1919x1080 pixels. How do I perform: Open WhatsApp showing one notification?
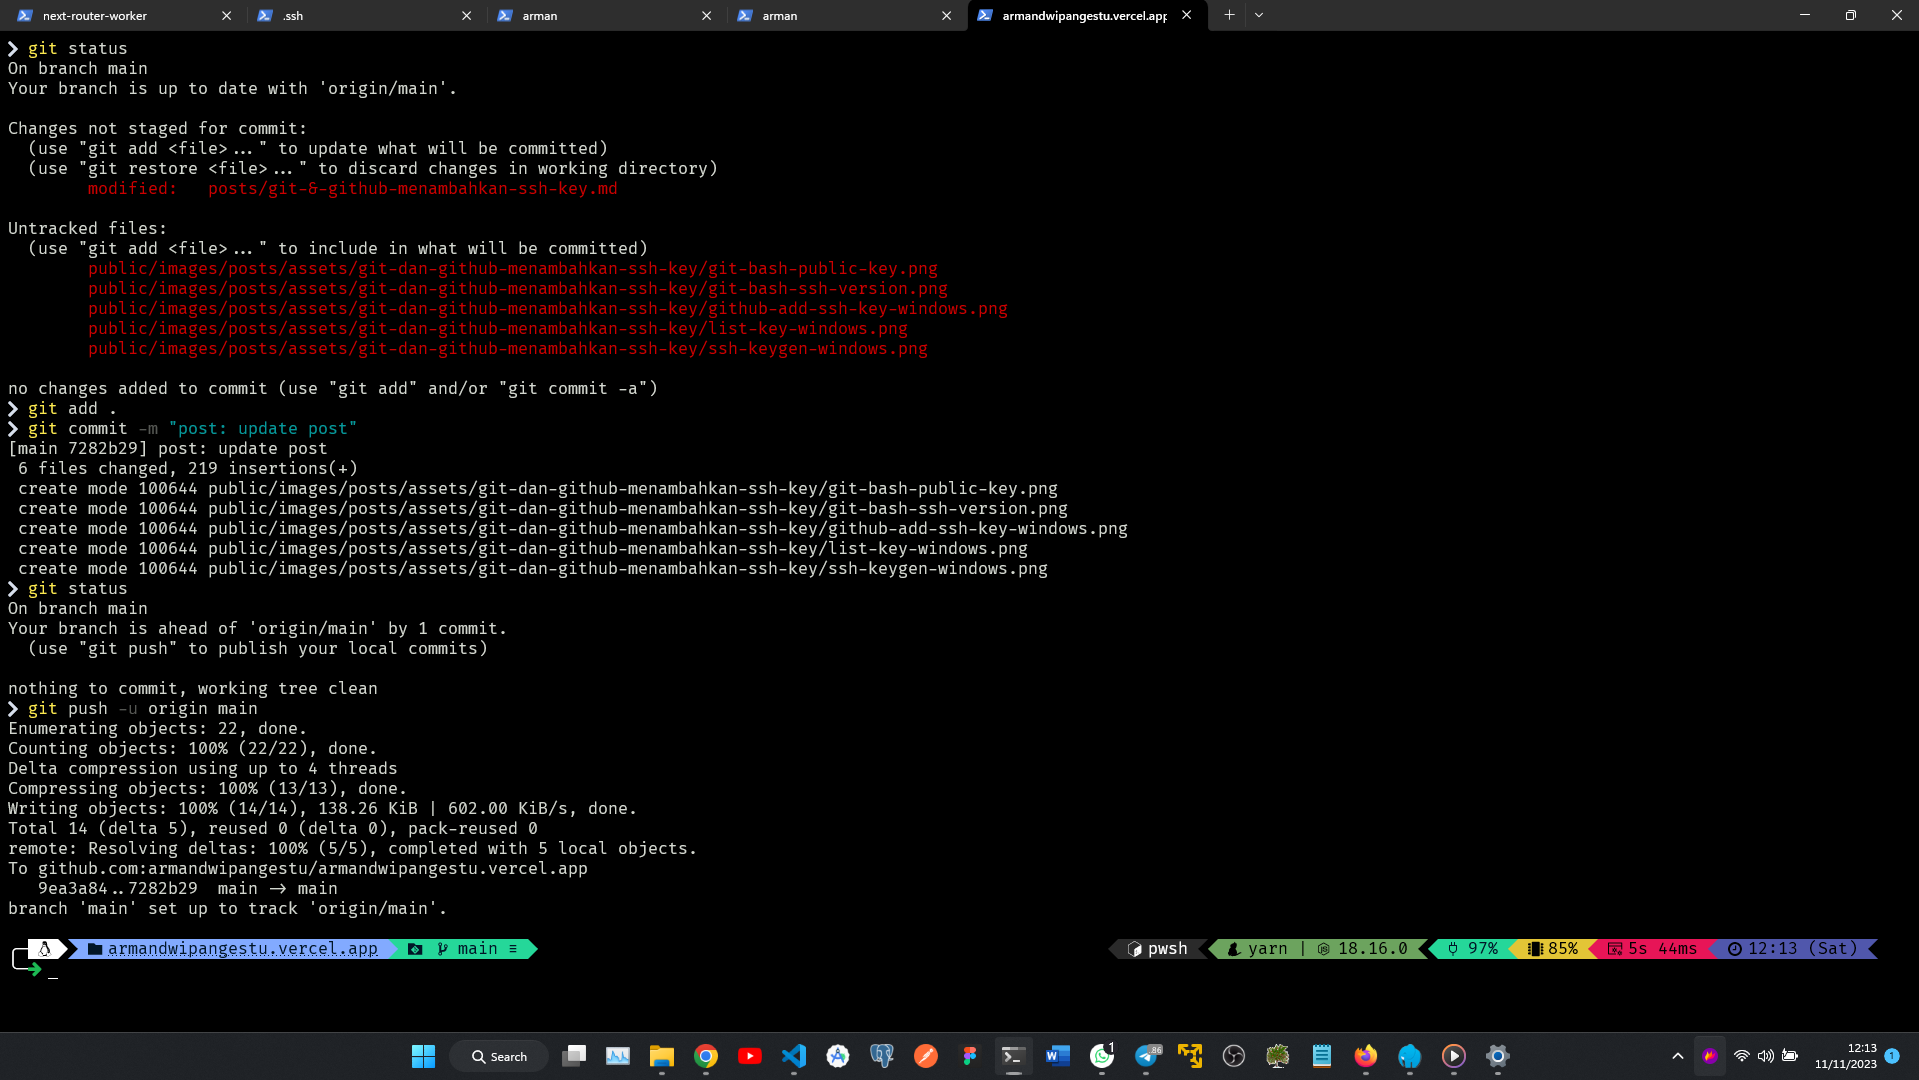(1101, 1056)
